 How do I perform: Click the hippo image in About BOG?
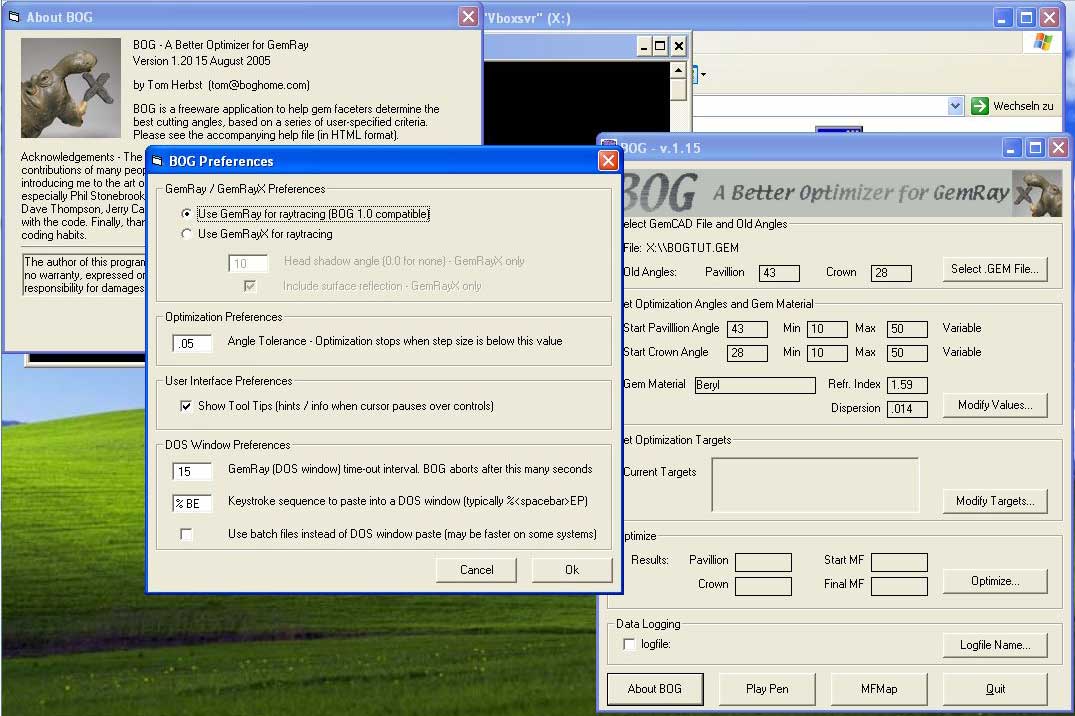click(71, 88)
